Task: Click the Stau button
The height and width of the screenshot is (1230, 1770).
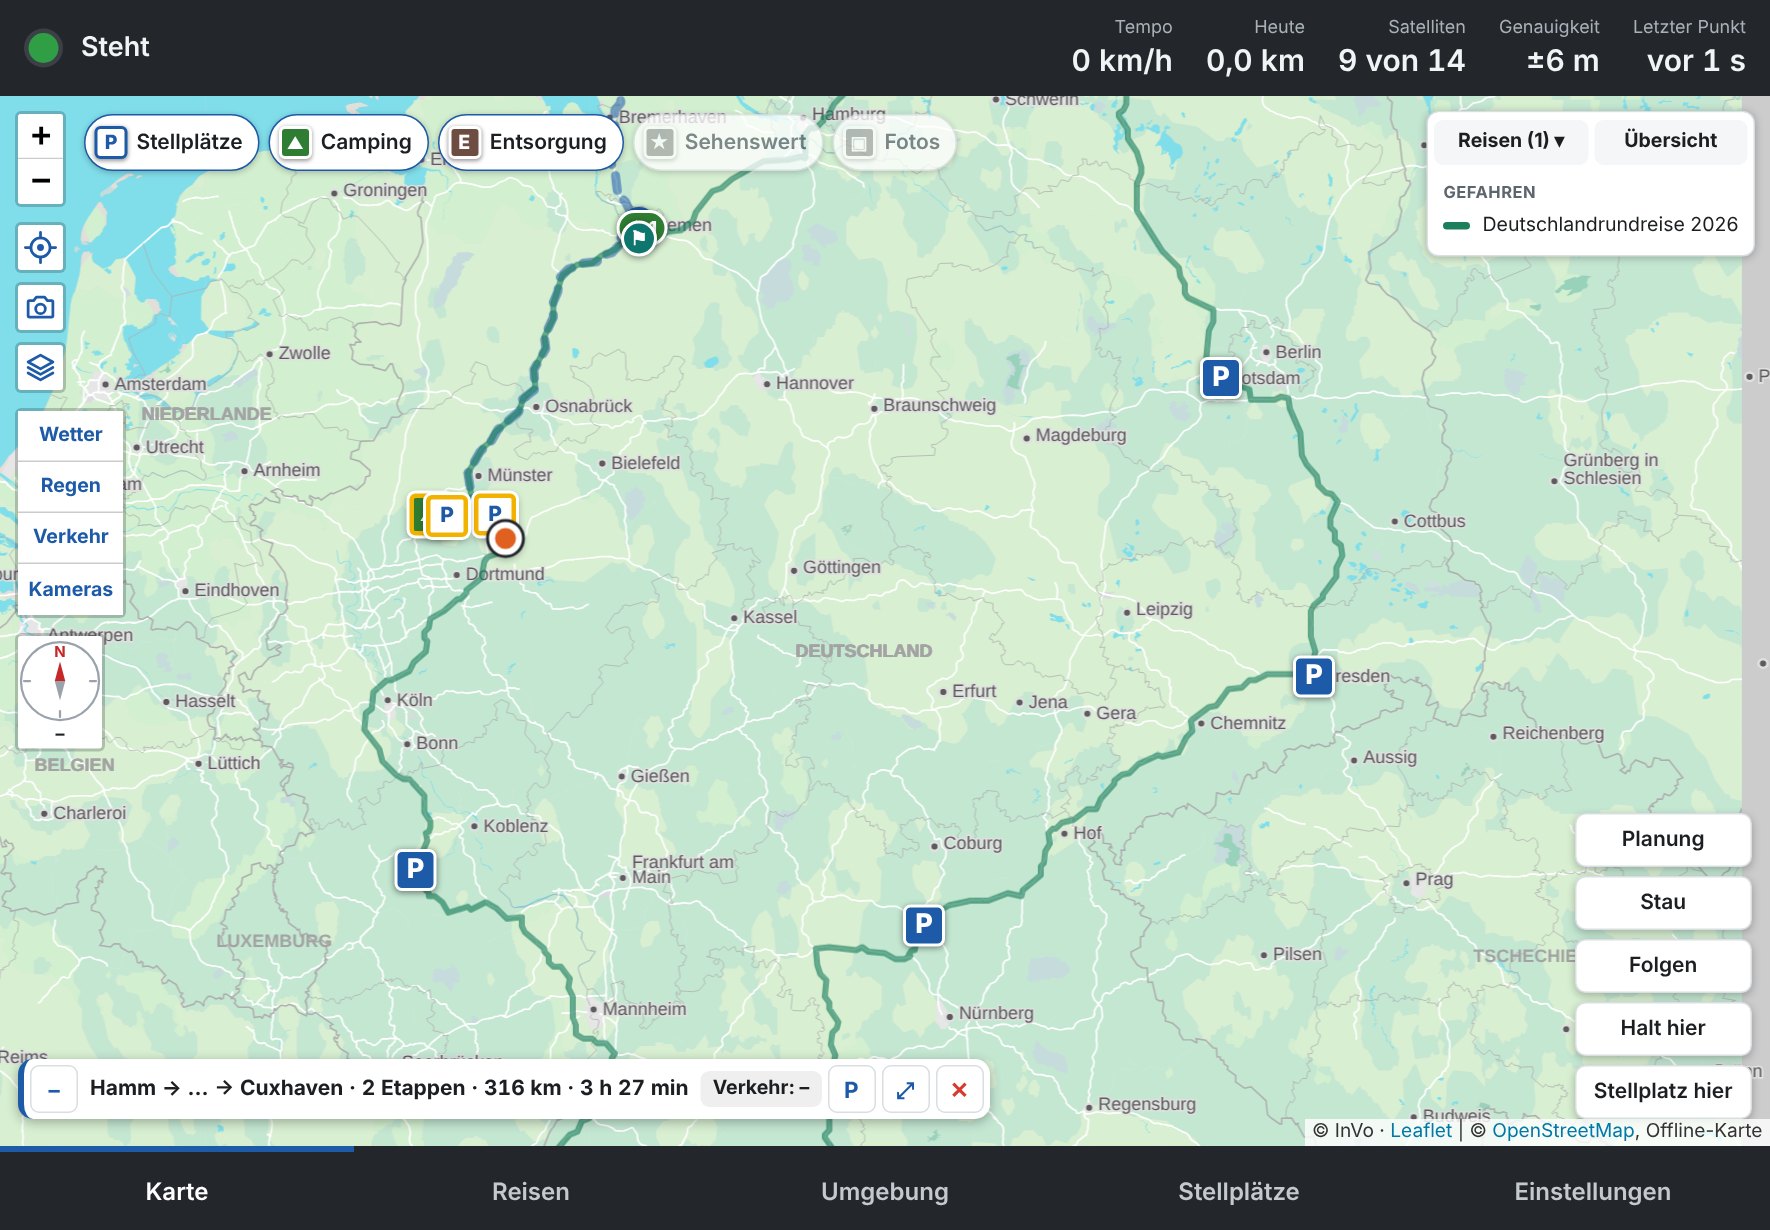Action: click(1663, 903)
